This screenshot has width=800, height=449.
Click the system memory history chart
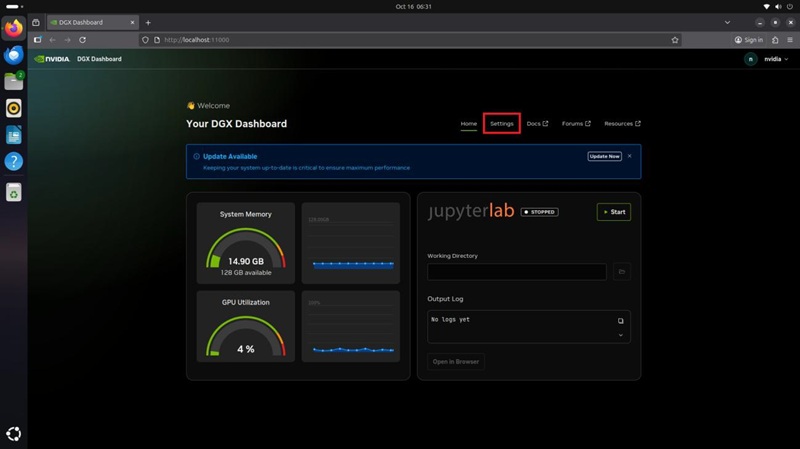[x=351, y=243]
